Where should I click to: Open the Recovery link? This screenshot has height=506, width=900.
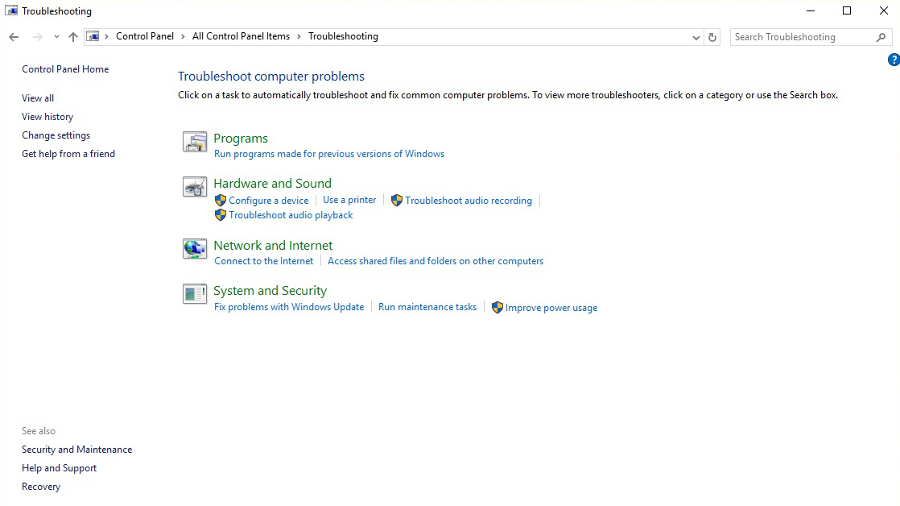(41, 486)
